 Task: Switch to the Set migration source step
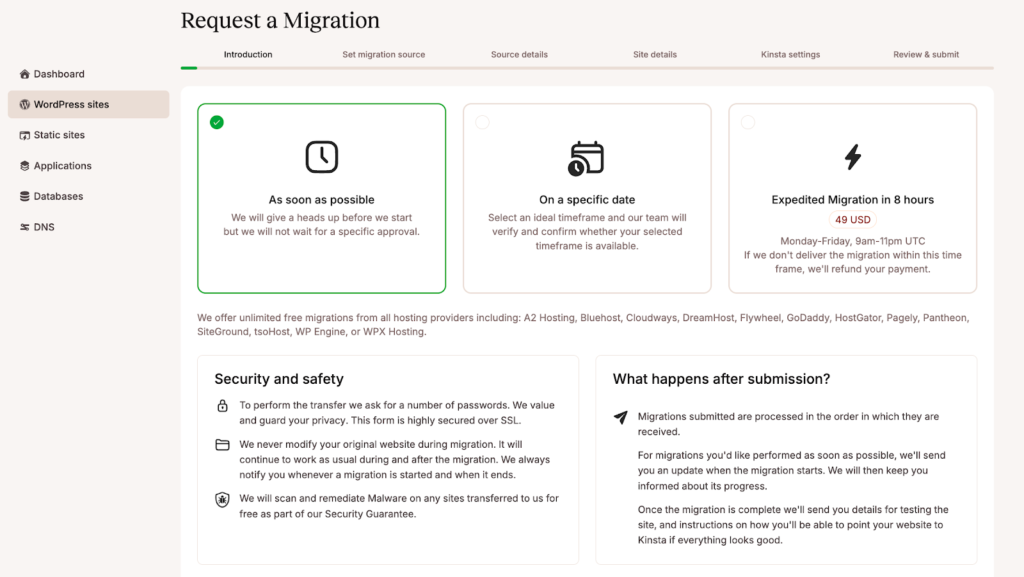383,55
